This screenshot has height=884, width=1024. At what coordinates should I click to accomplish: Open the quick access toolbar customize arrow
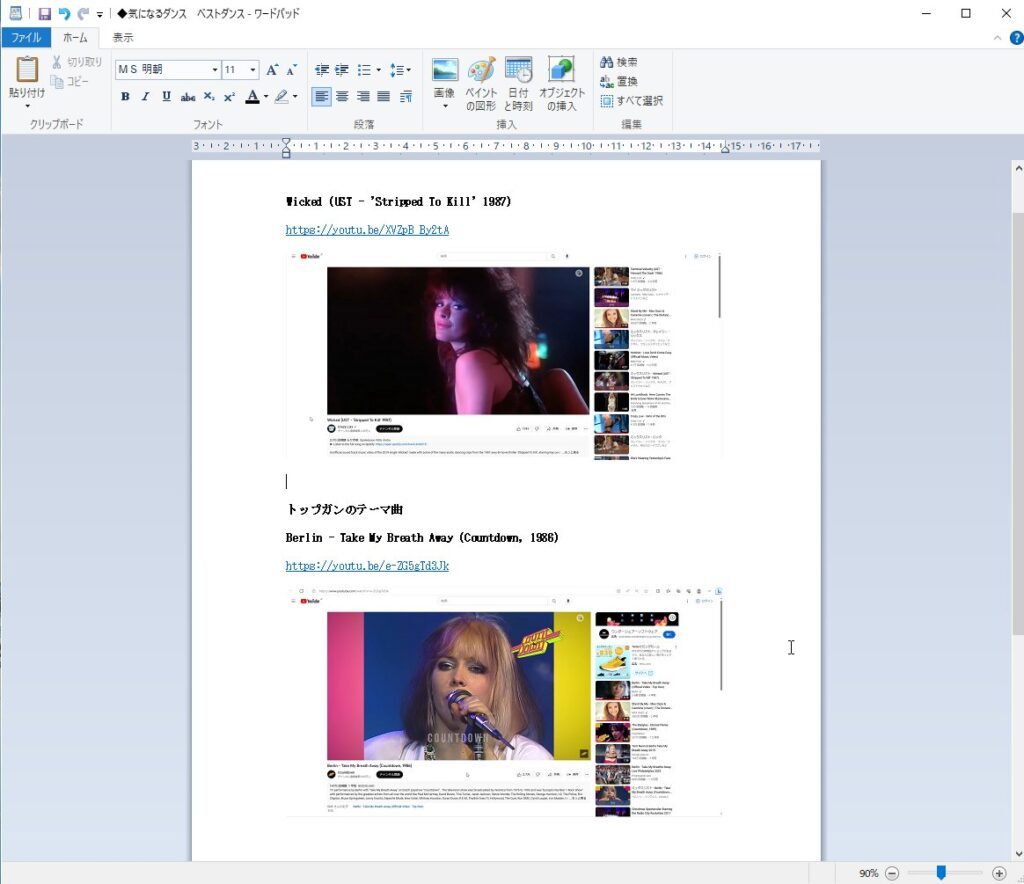tap(100, 14)
